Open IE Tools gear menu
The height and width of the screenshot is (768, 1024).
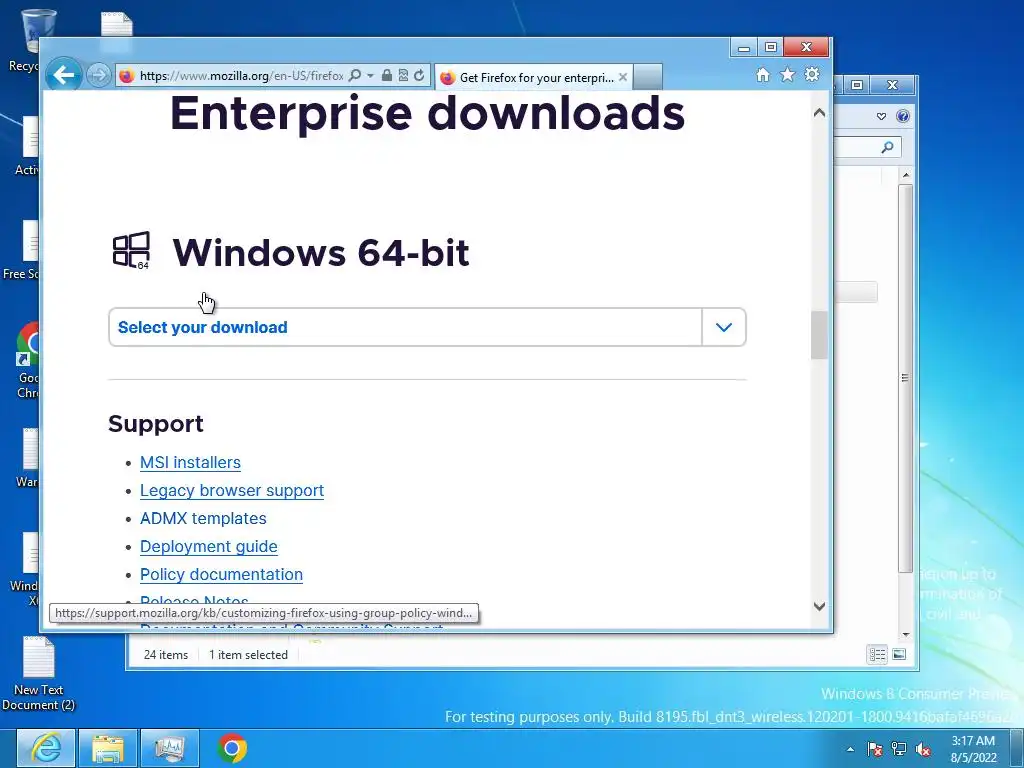pos(812,74)
